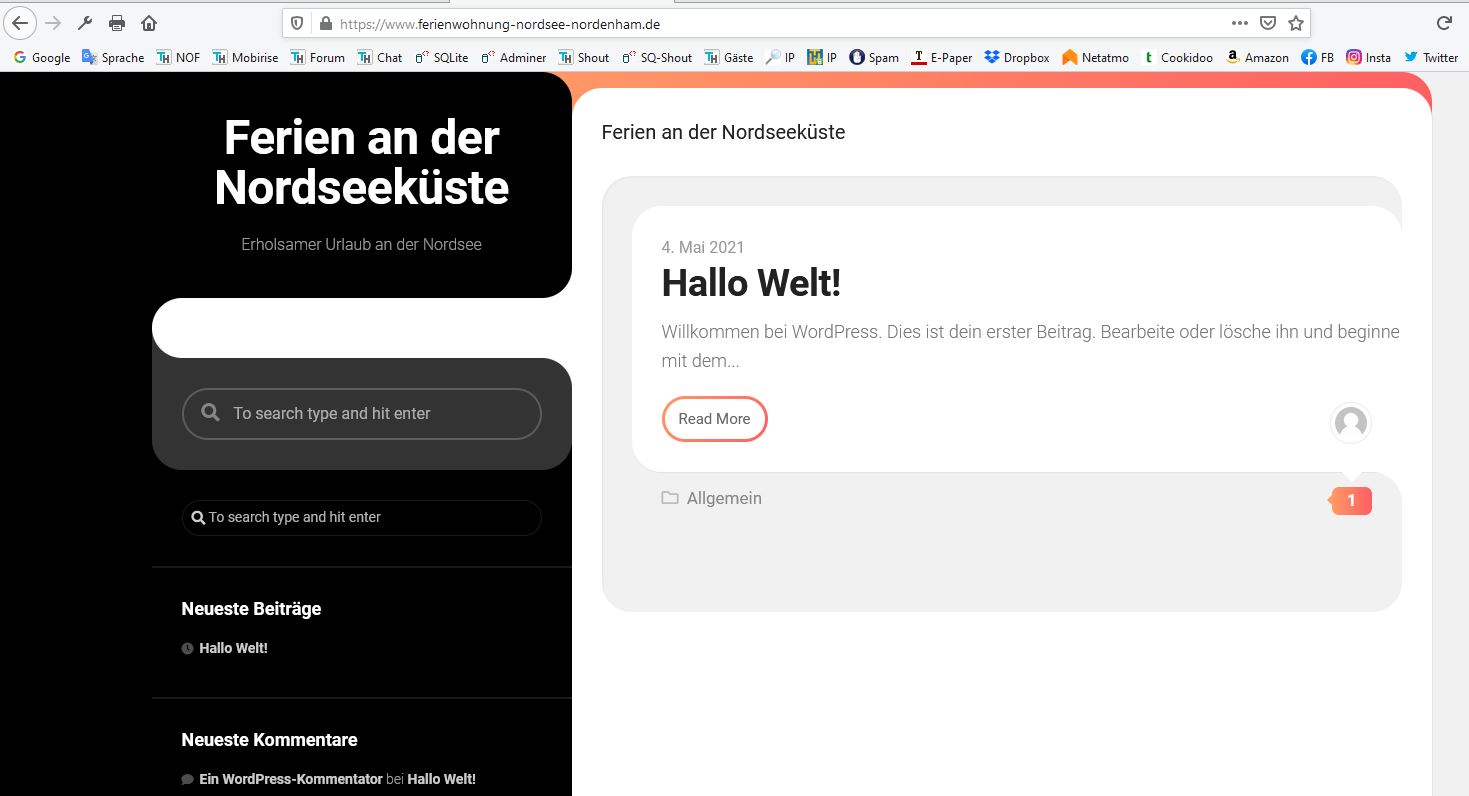Open the Dropbox bookmark
Viewport: 1469px width, 796px height.
[x=1016, y=57]
